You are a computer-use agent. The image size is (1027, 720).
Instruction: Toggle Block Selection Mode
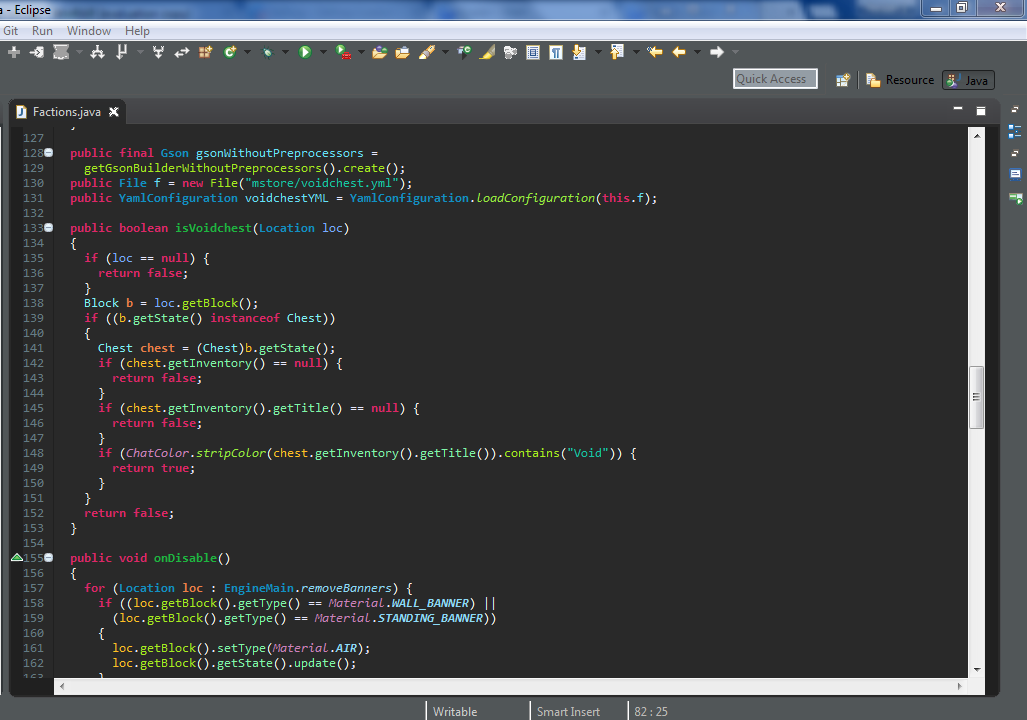[533, 52]
